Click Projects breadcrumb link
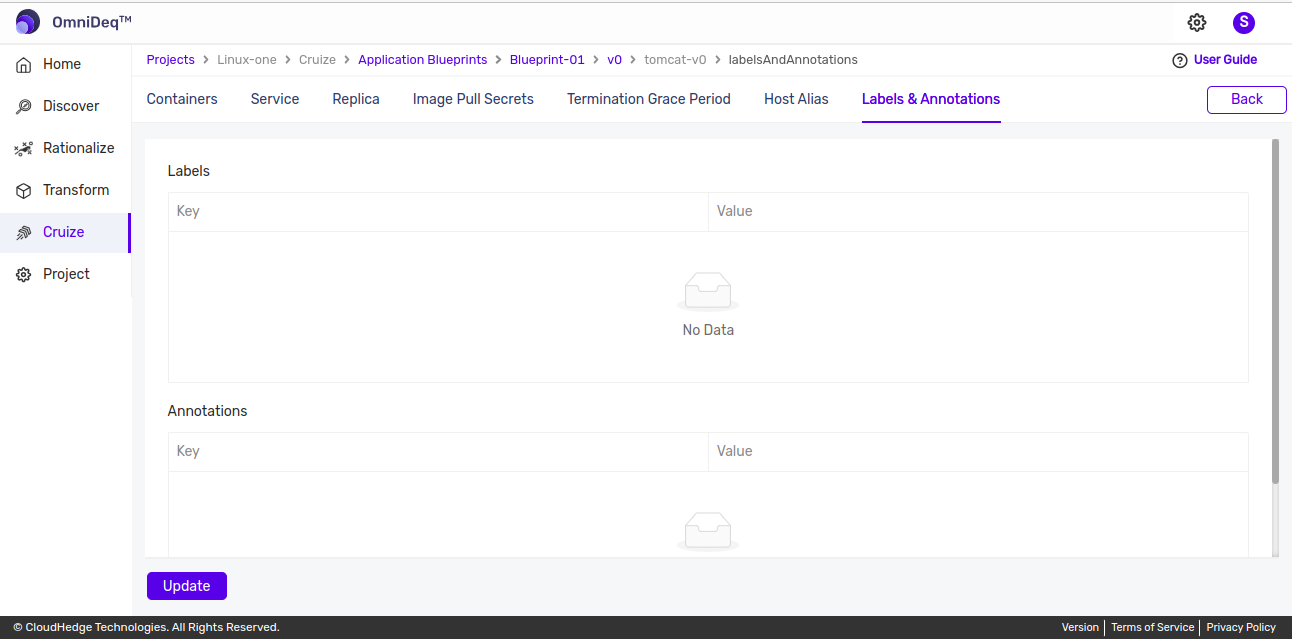This screenshot has width=1292, height=639. tap(171, 60)
